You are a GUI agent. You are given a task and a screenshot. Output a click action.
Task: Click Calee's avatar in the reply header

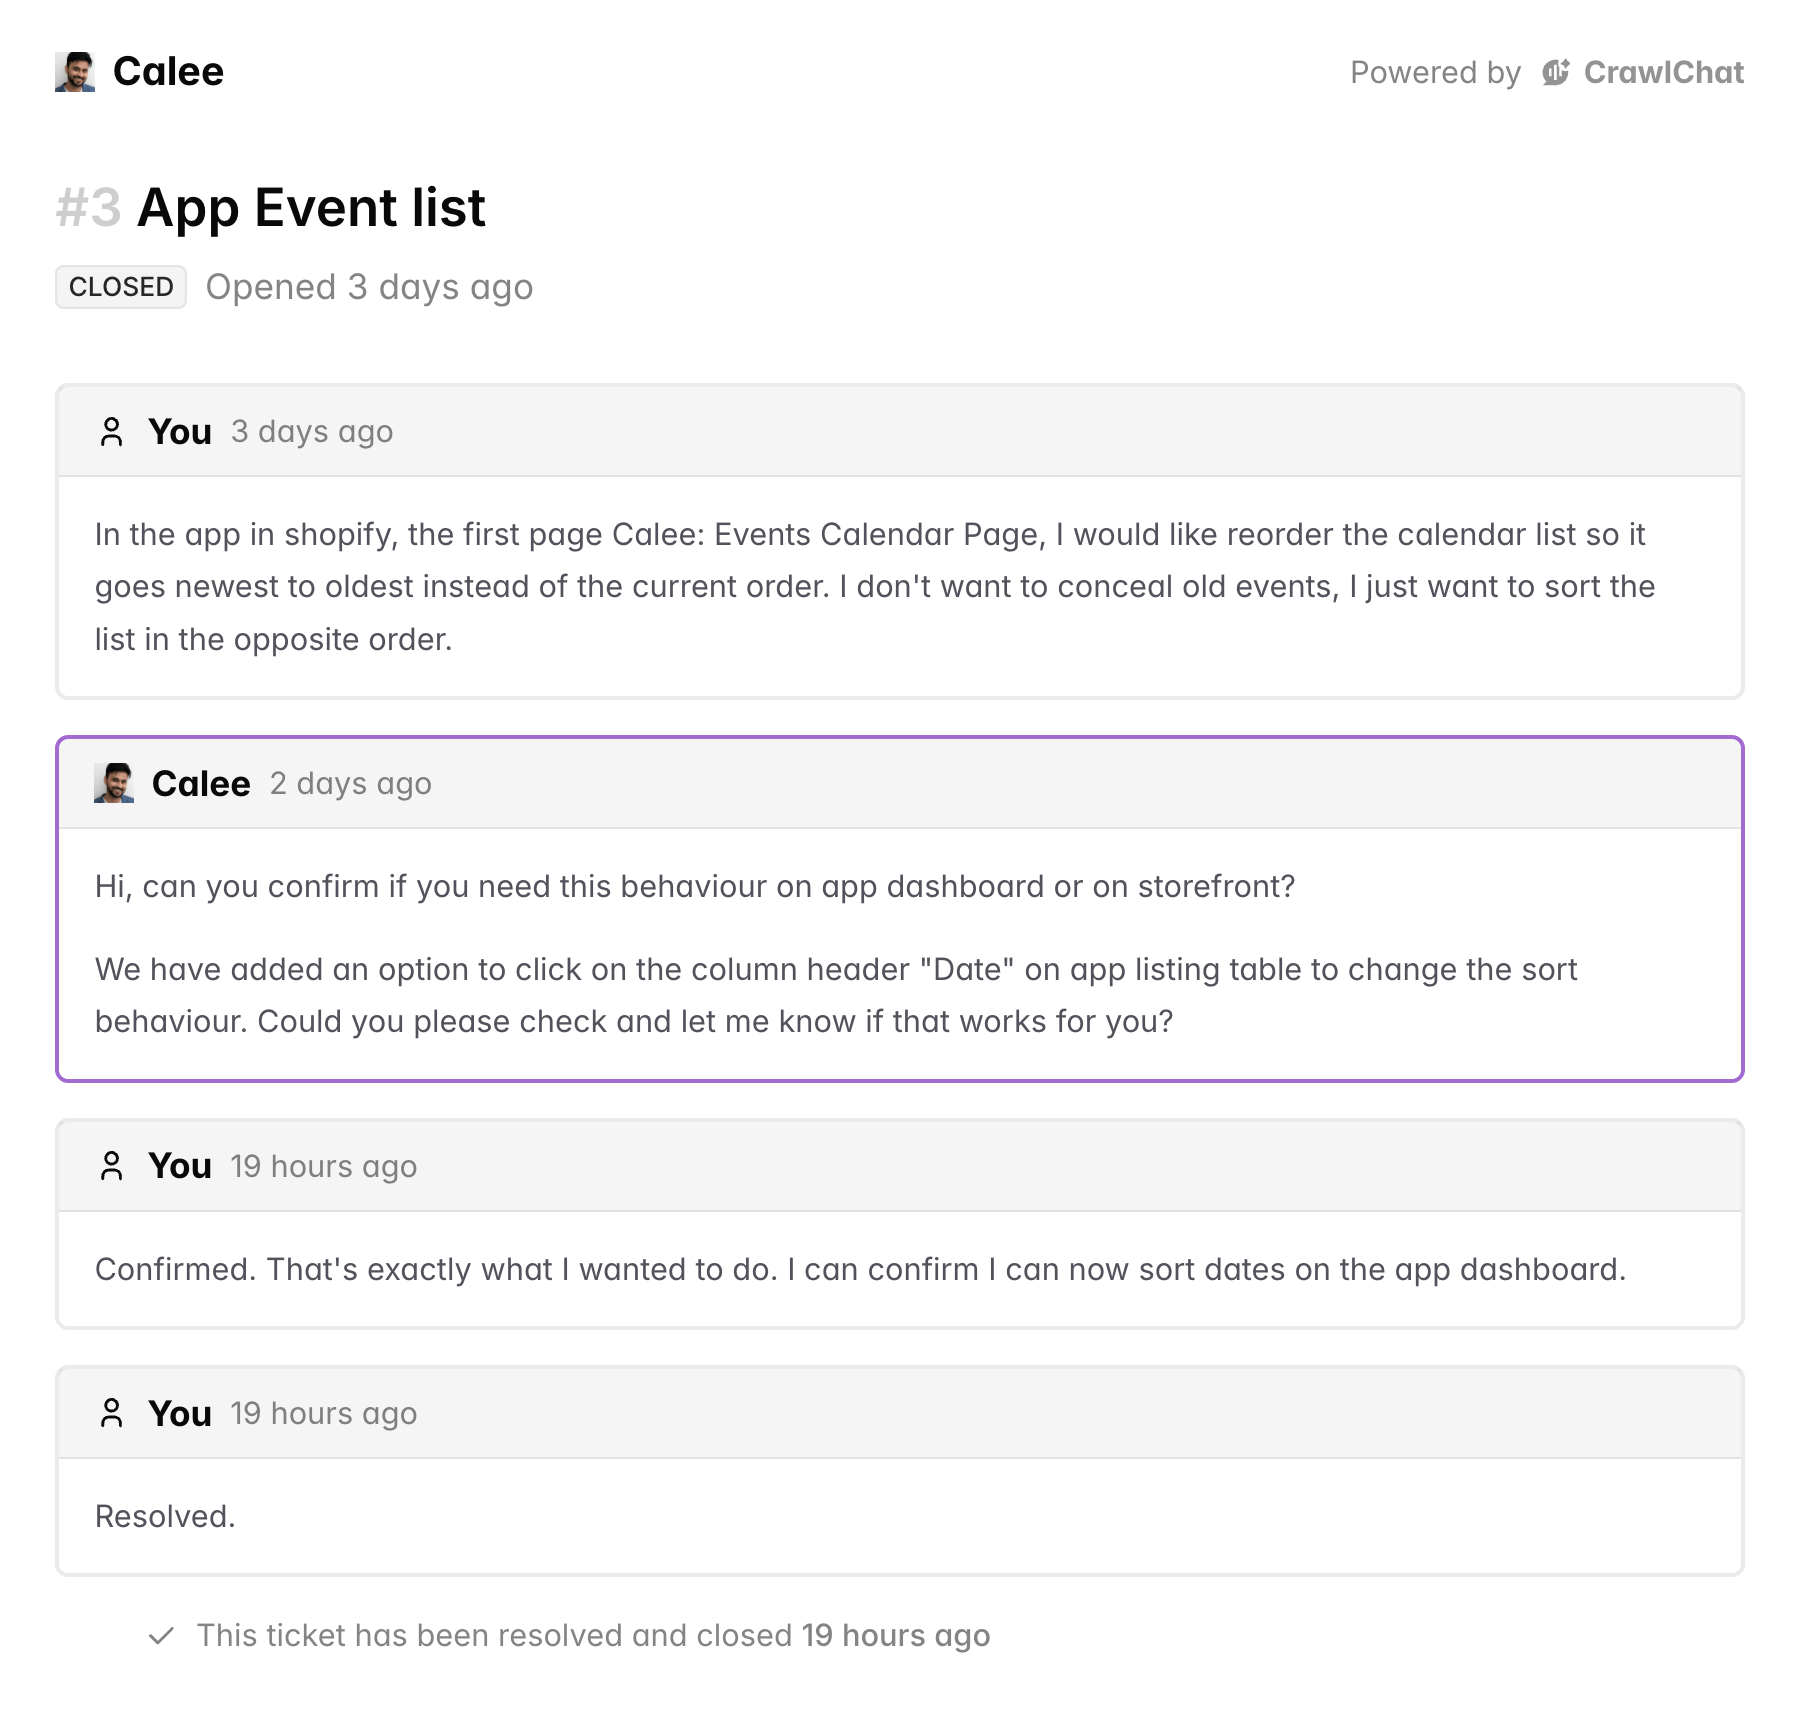[114, 783]
